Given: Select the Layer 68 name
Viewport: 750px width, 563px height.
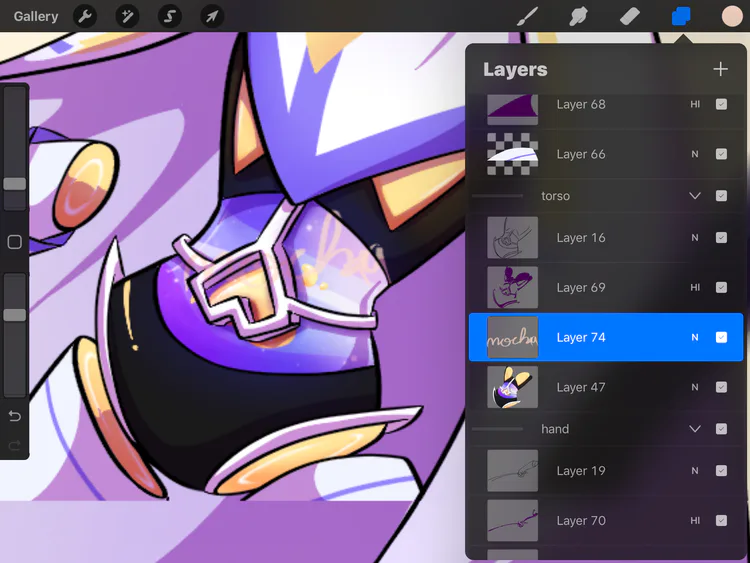Looking at the screenshot, I should tap(581, 104).
